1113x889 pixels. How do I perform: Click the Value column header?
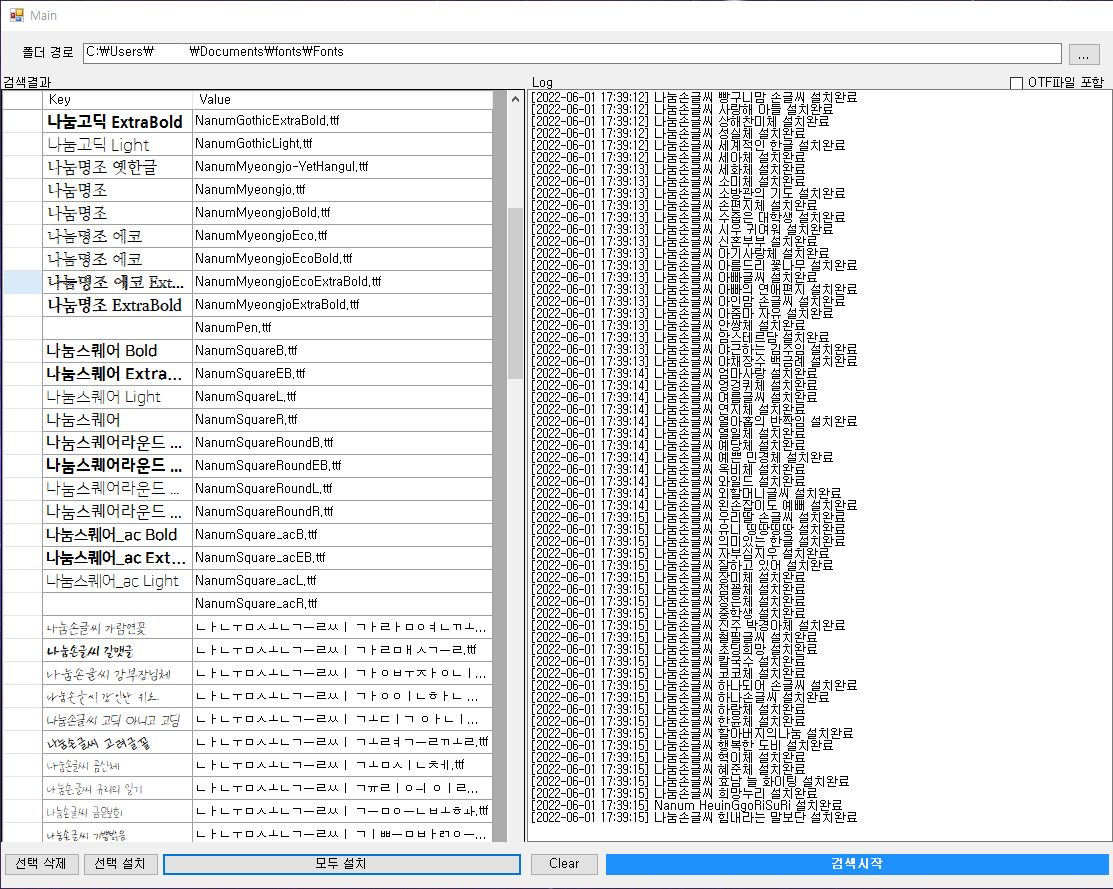(342, 99)
